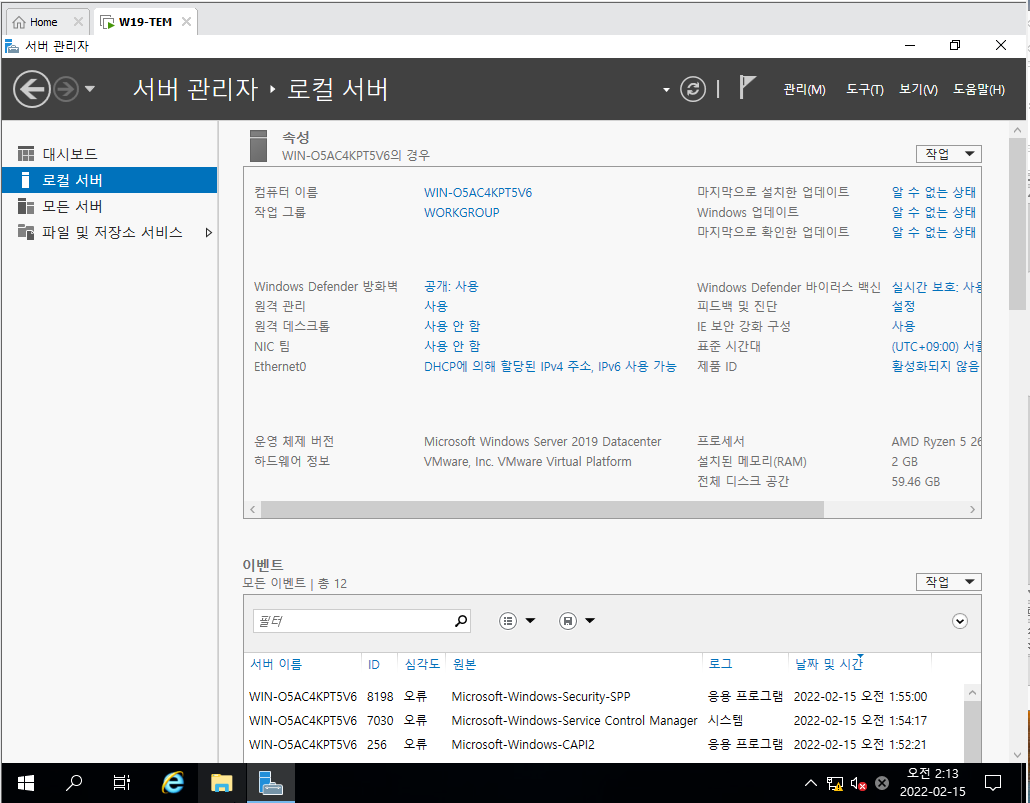This screenshot has width=1030, height=803.
Task: Sort events by ID column
Action: pyautogui.click(x=374, y=664)
